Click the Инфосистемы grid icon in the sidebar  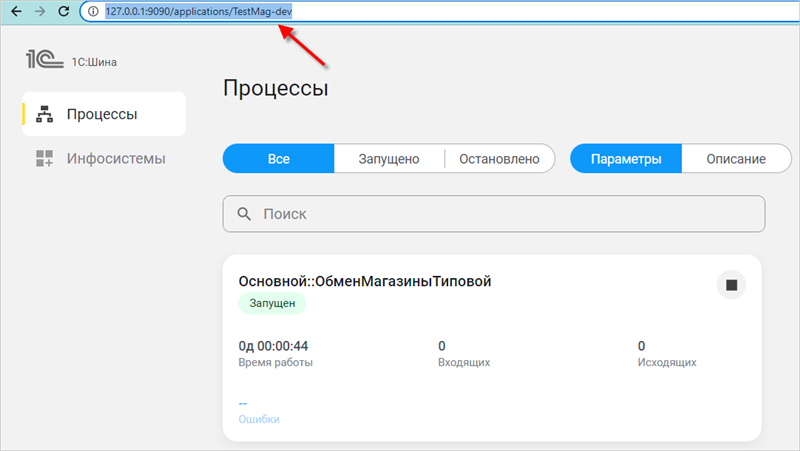pos(44,158)
